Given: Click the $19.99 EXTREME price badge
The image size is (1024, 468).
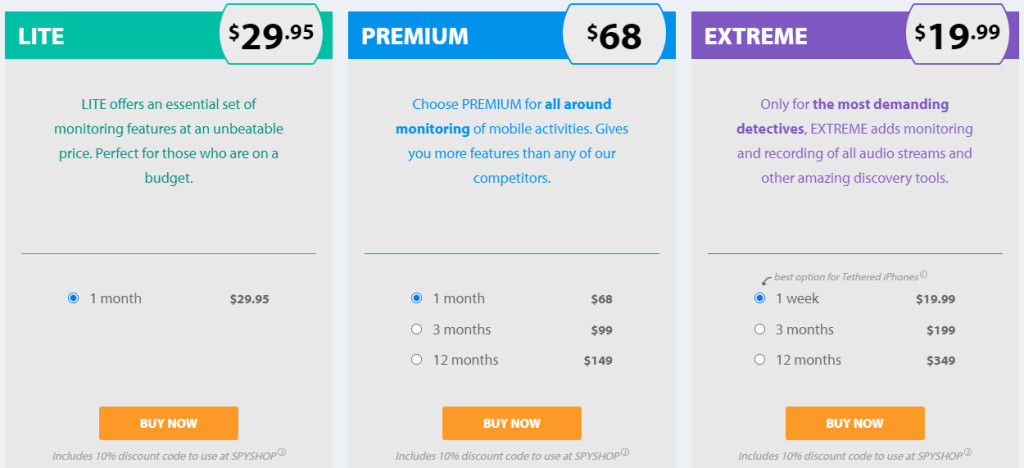Looking at the screenshot, I should tap(957, 35).
